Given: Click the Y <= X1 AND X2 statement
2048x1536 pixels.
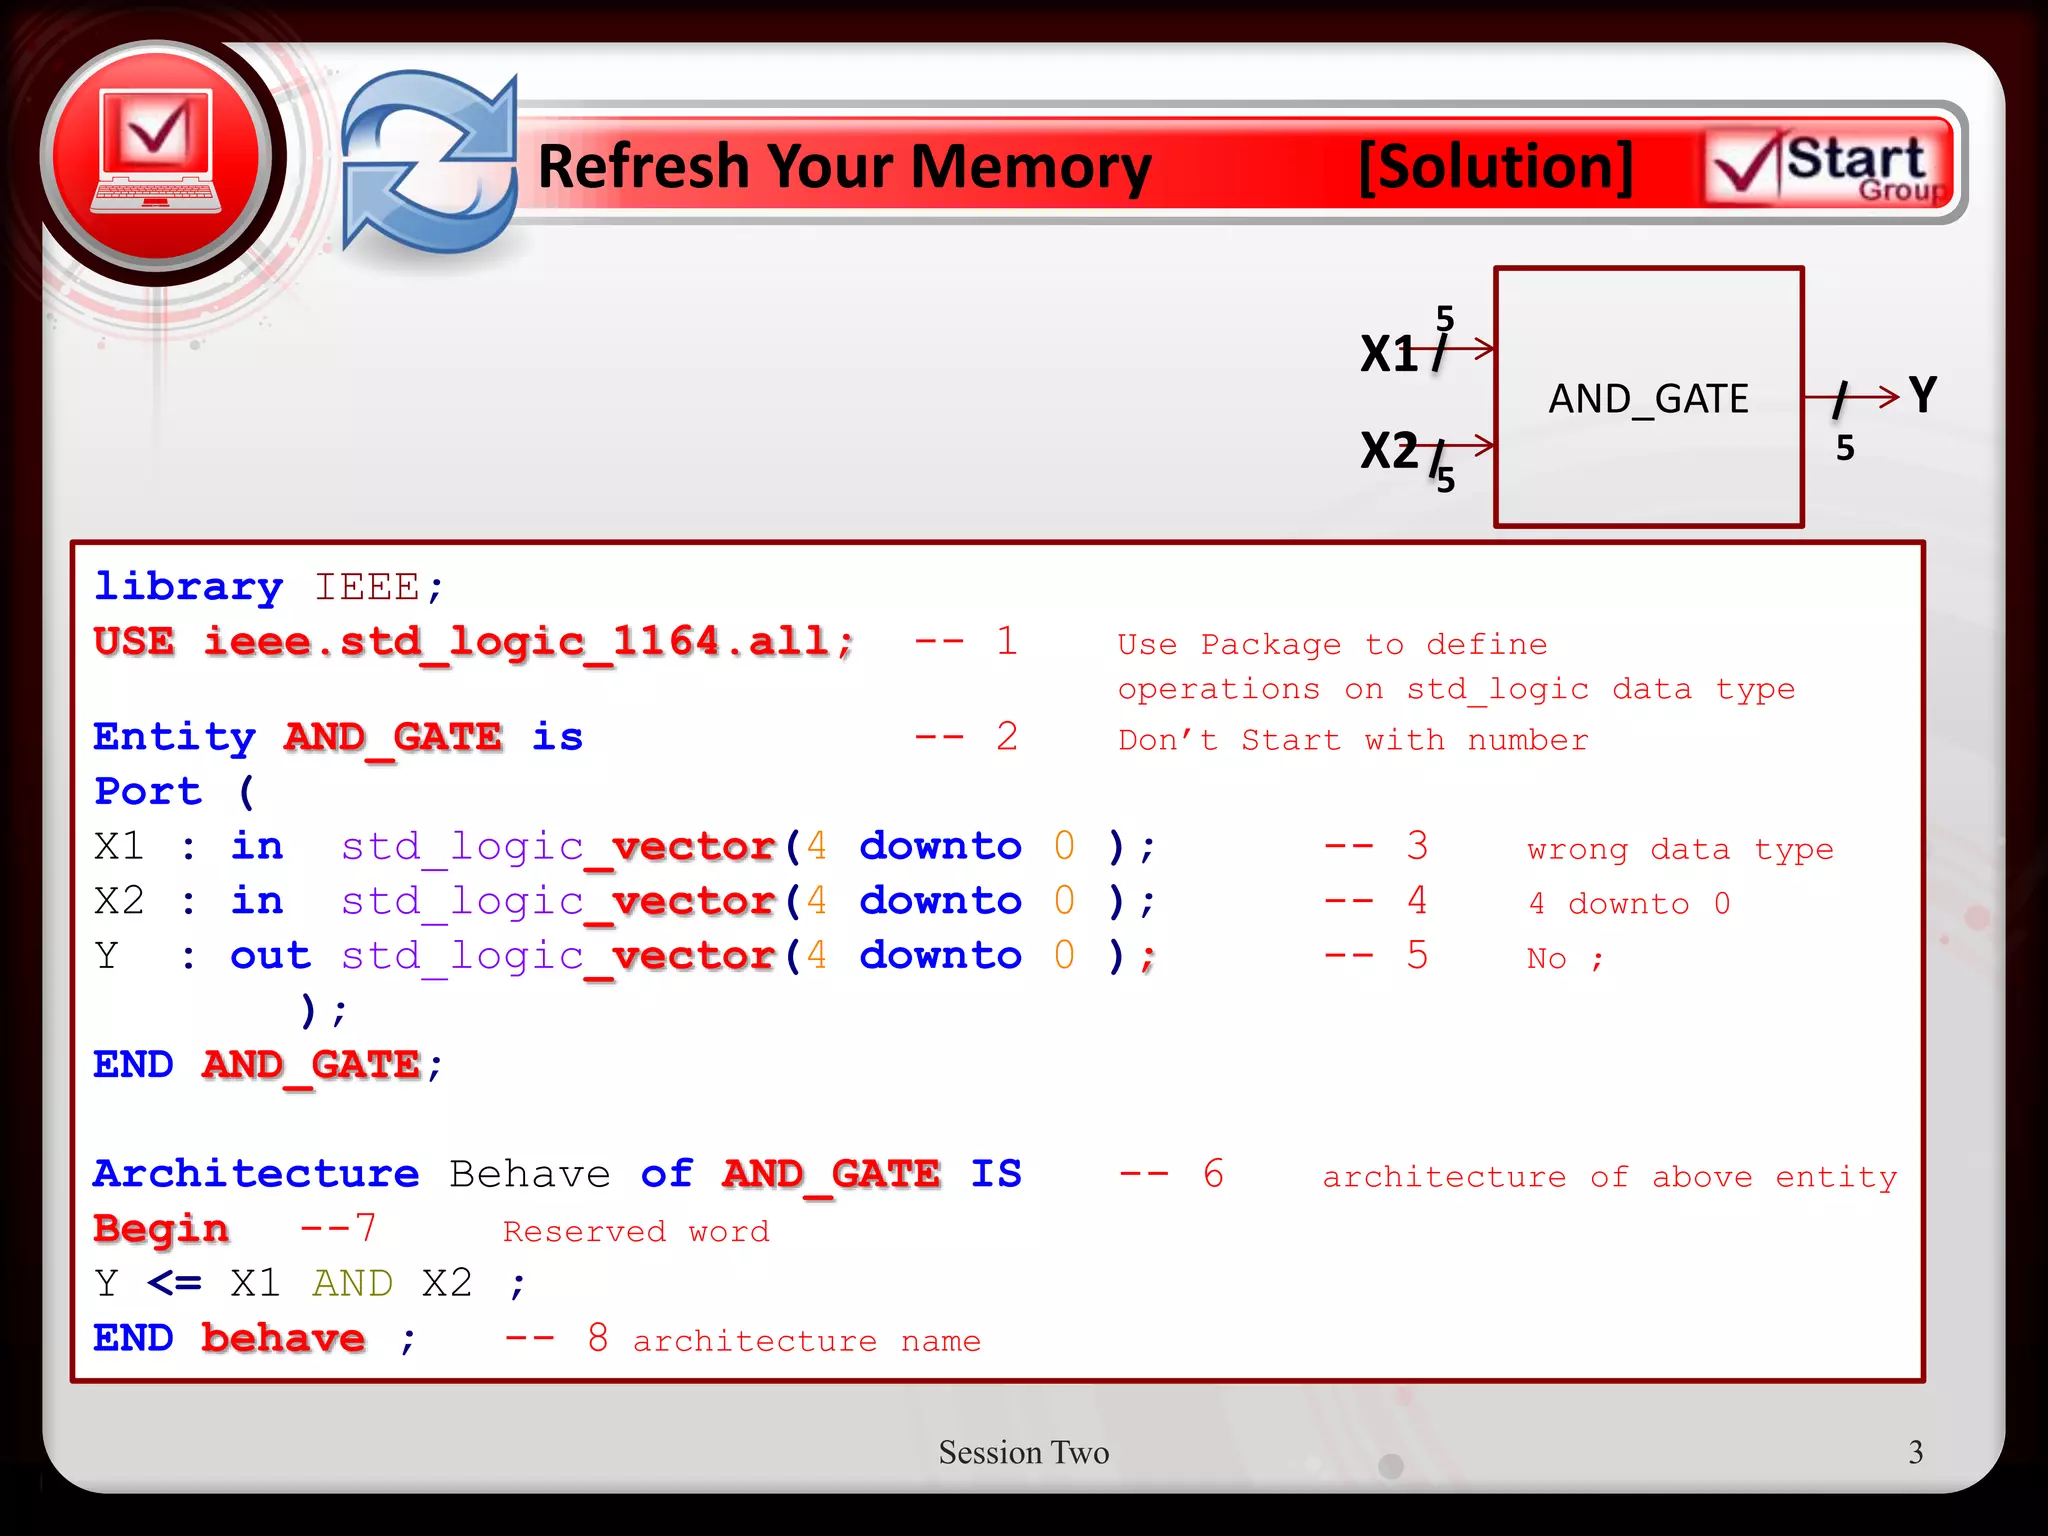Looking at the screenshot, I should click(x=310, y=1283).
